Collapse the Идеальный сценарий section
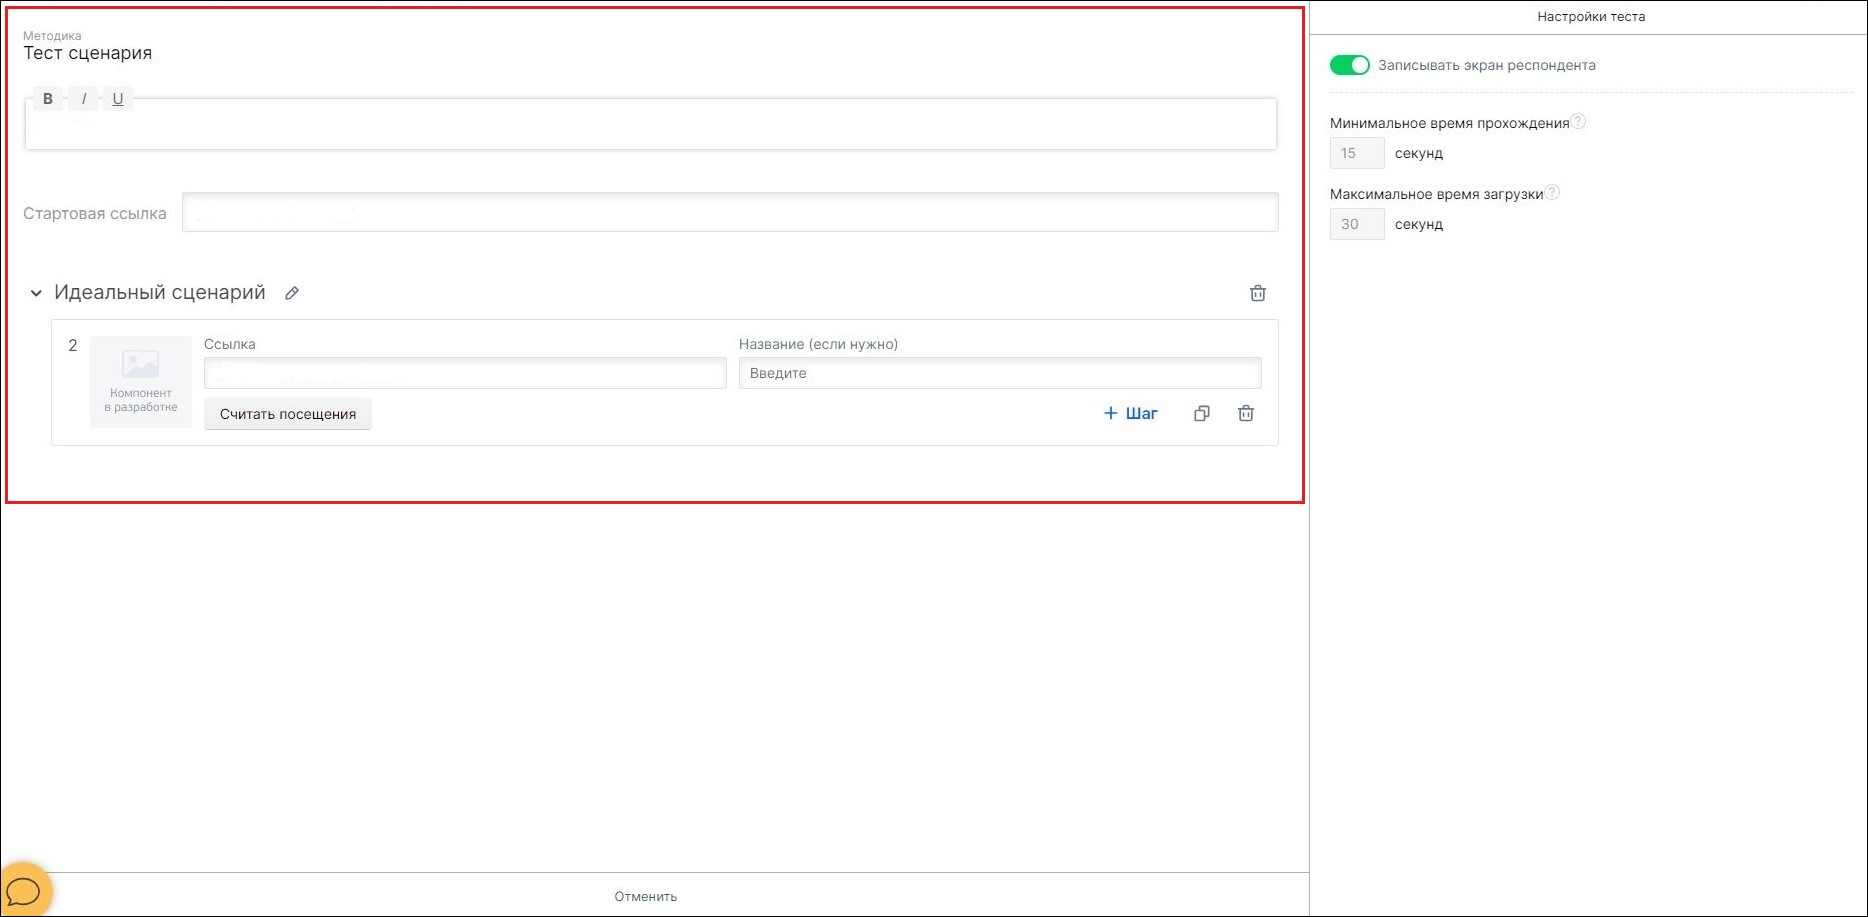Screen dimensions: 1868x917 (36, 293)
